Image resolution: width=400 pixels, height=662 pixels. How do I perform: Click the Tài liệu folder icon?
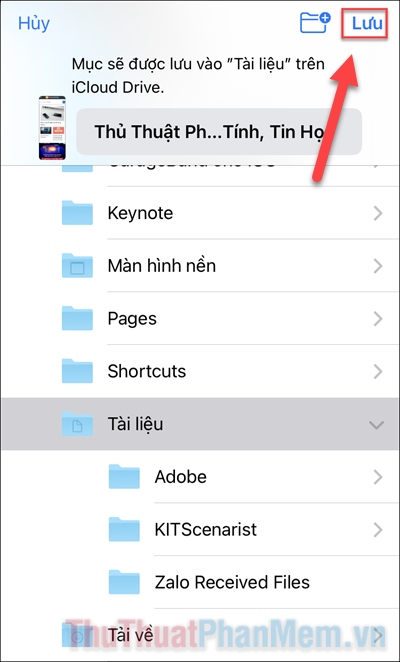pos(77,424)
